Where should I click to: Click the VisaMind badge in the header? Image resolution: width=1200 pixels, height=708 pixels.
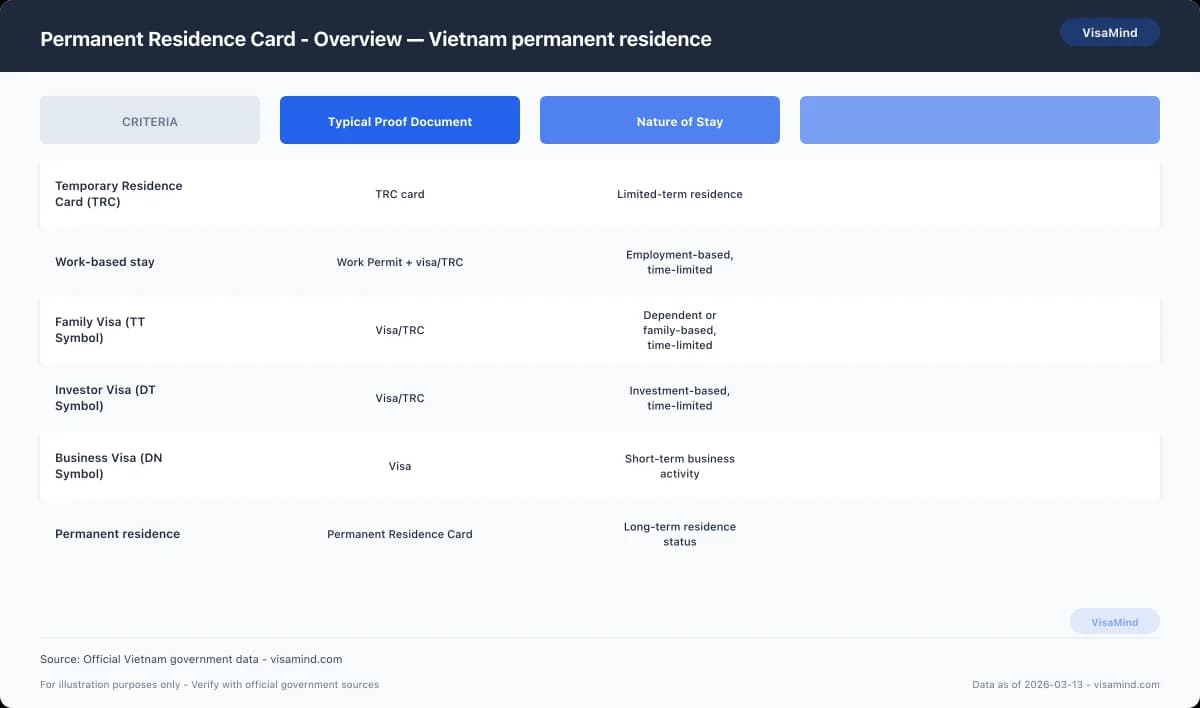pos(1109,32)
